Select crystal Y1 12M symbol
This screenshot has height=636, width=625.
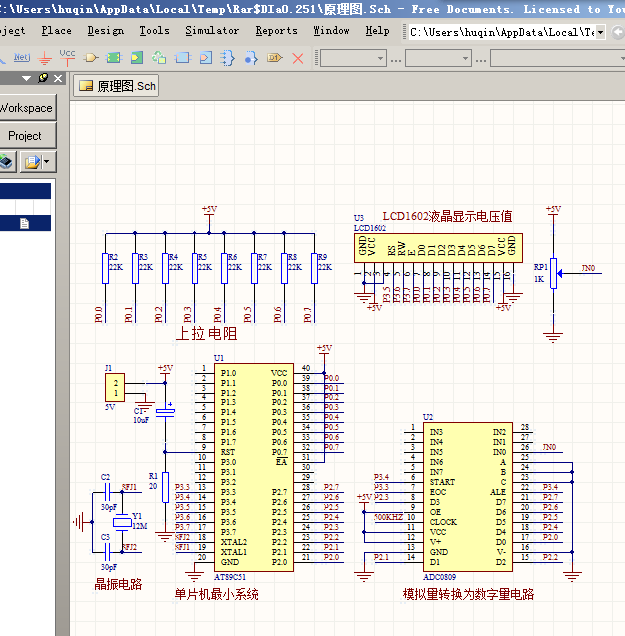[122, 522]
